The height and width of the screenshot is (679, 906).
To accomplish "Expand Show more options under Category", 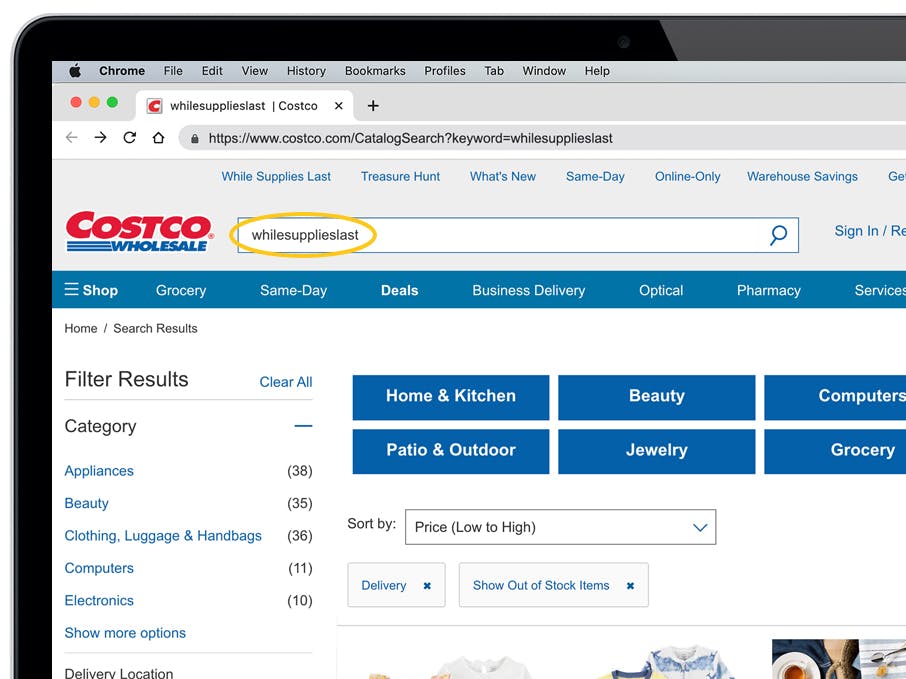I will click(125, 632).
